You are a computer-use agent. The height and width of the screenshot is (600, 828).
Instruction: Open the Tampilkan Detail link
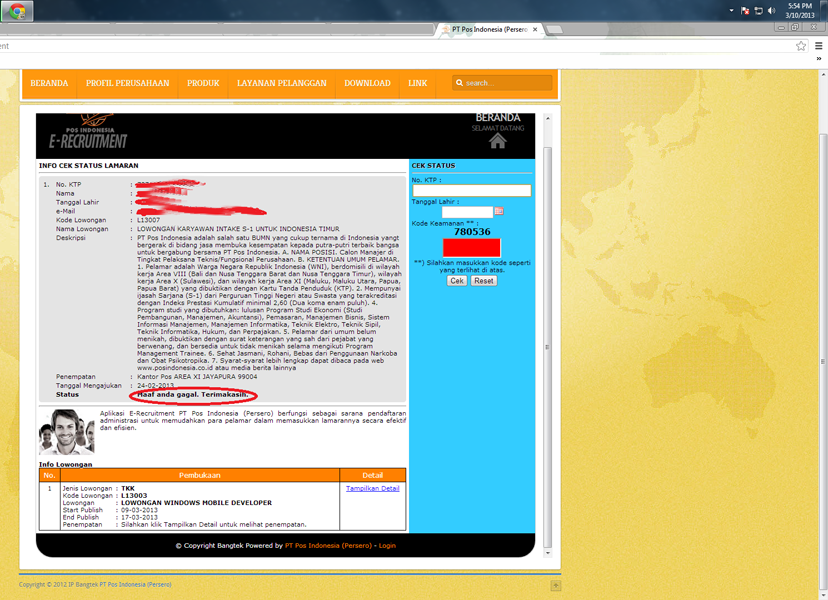pyautogui.click(x=372, y=489)
